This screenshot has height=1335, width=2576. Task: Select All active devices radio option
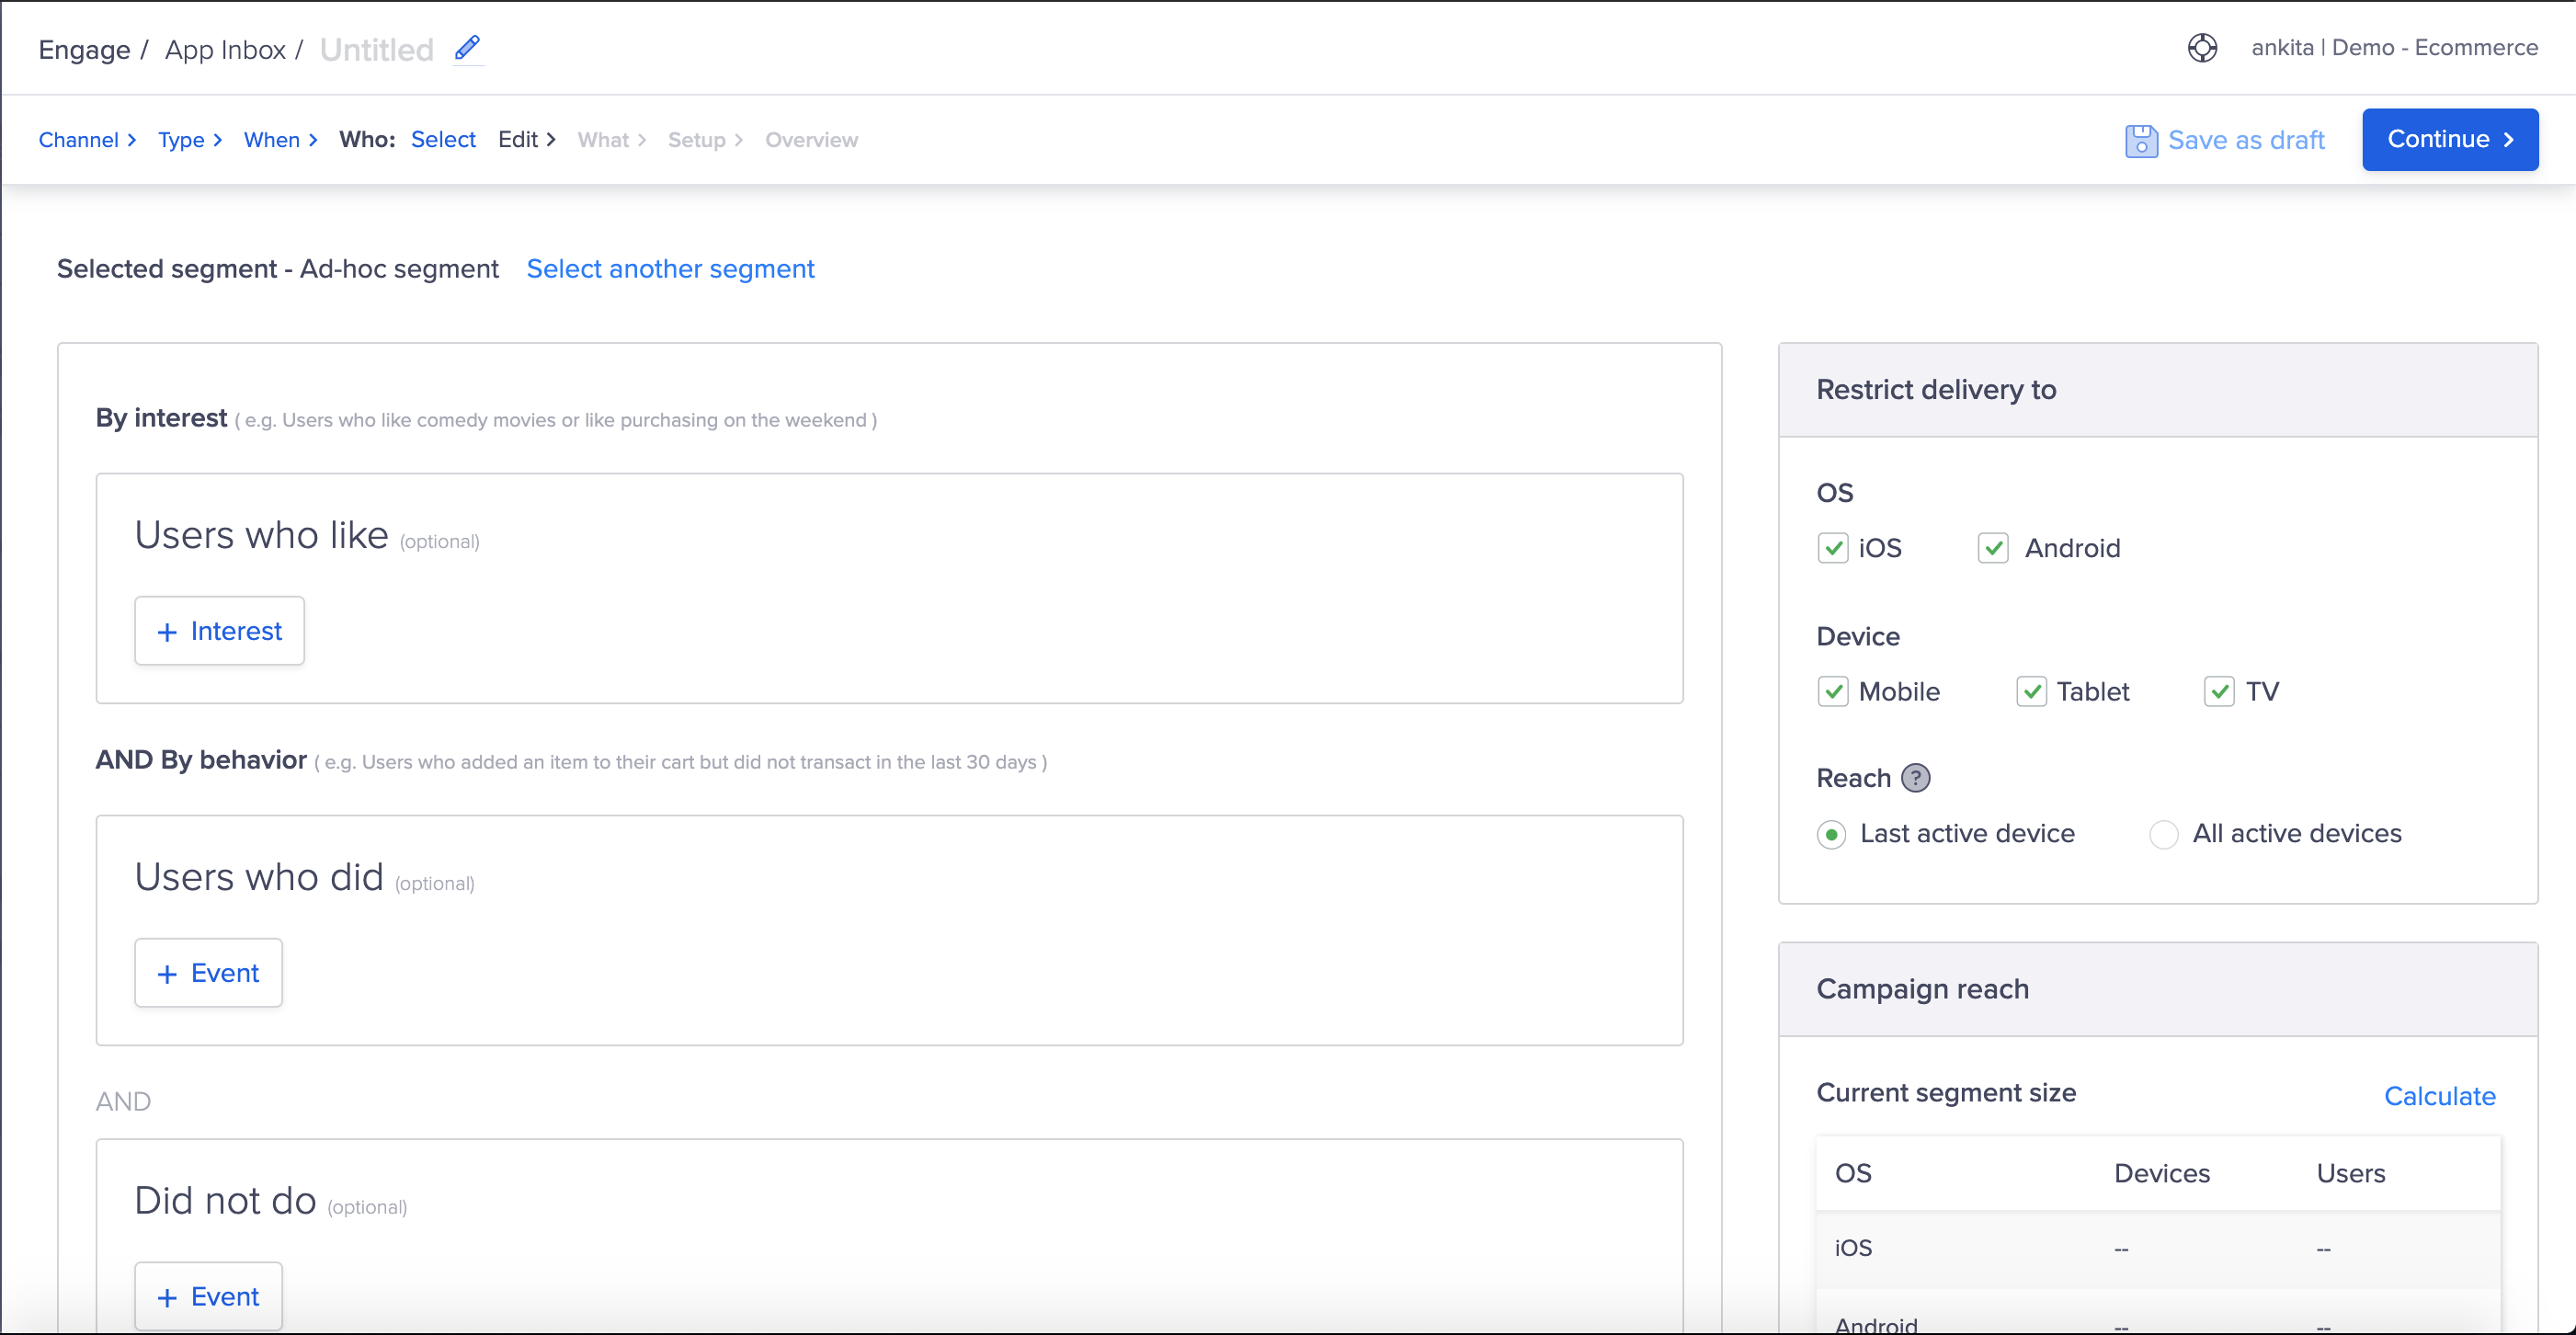2163,834
